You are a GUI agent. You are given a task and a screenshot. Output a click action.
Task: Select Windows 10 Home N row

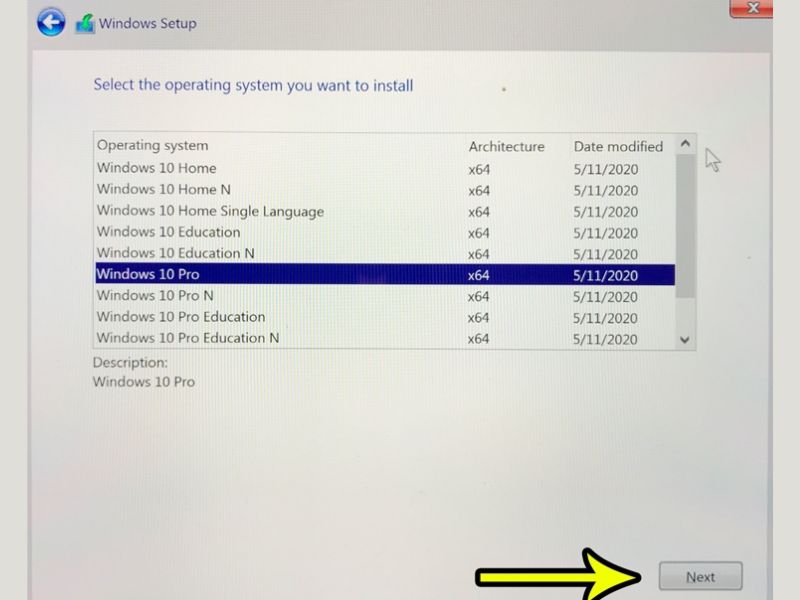pyautogui.click(x=385, y=190)
